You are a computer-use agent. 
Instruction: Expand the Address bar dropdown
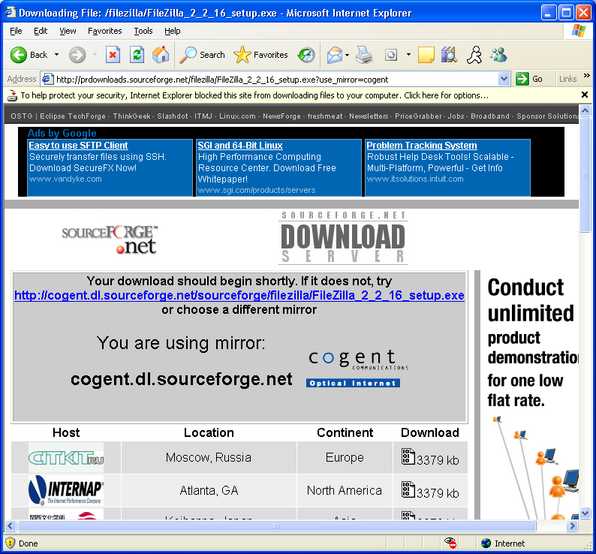point(504,79)
